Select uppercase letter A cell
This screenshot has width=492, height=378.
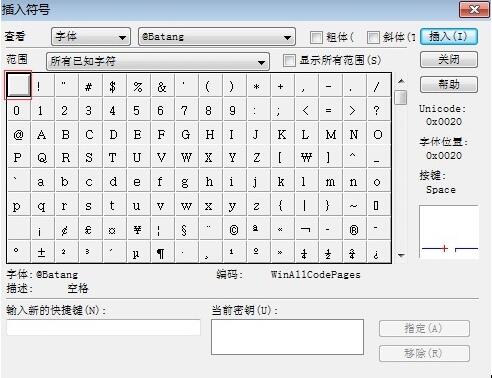click(42, 134)
